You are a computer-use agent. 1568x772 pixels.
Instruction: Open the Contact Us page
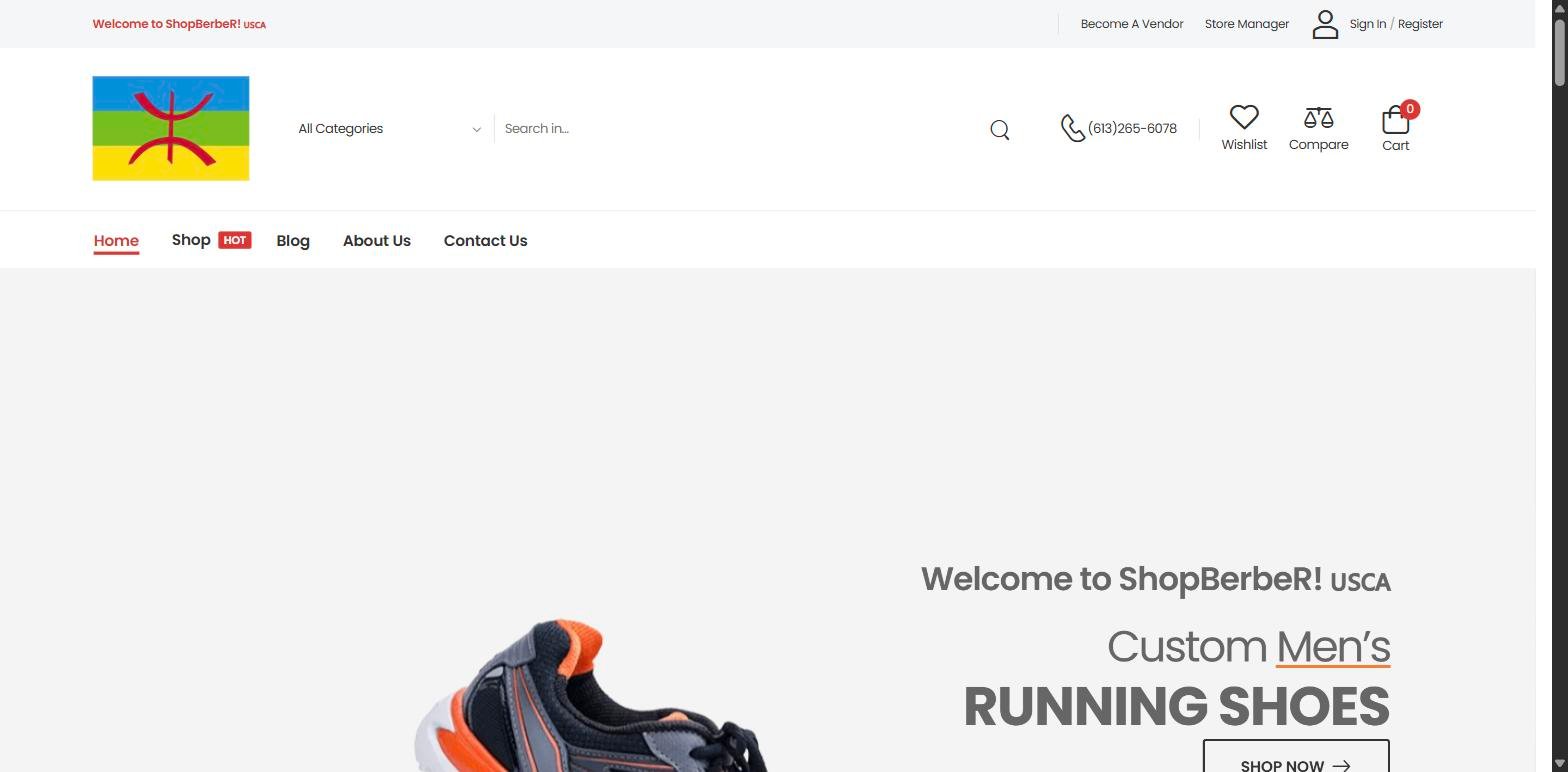click(485, 241)
